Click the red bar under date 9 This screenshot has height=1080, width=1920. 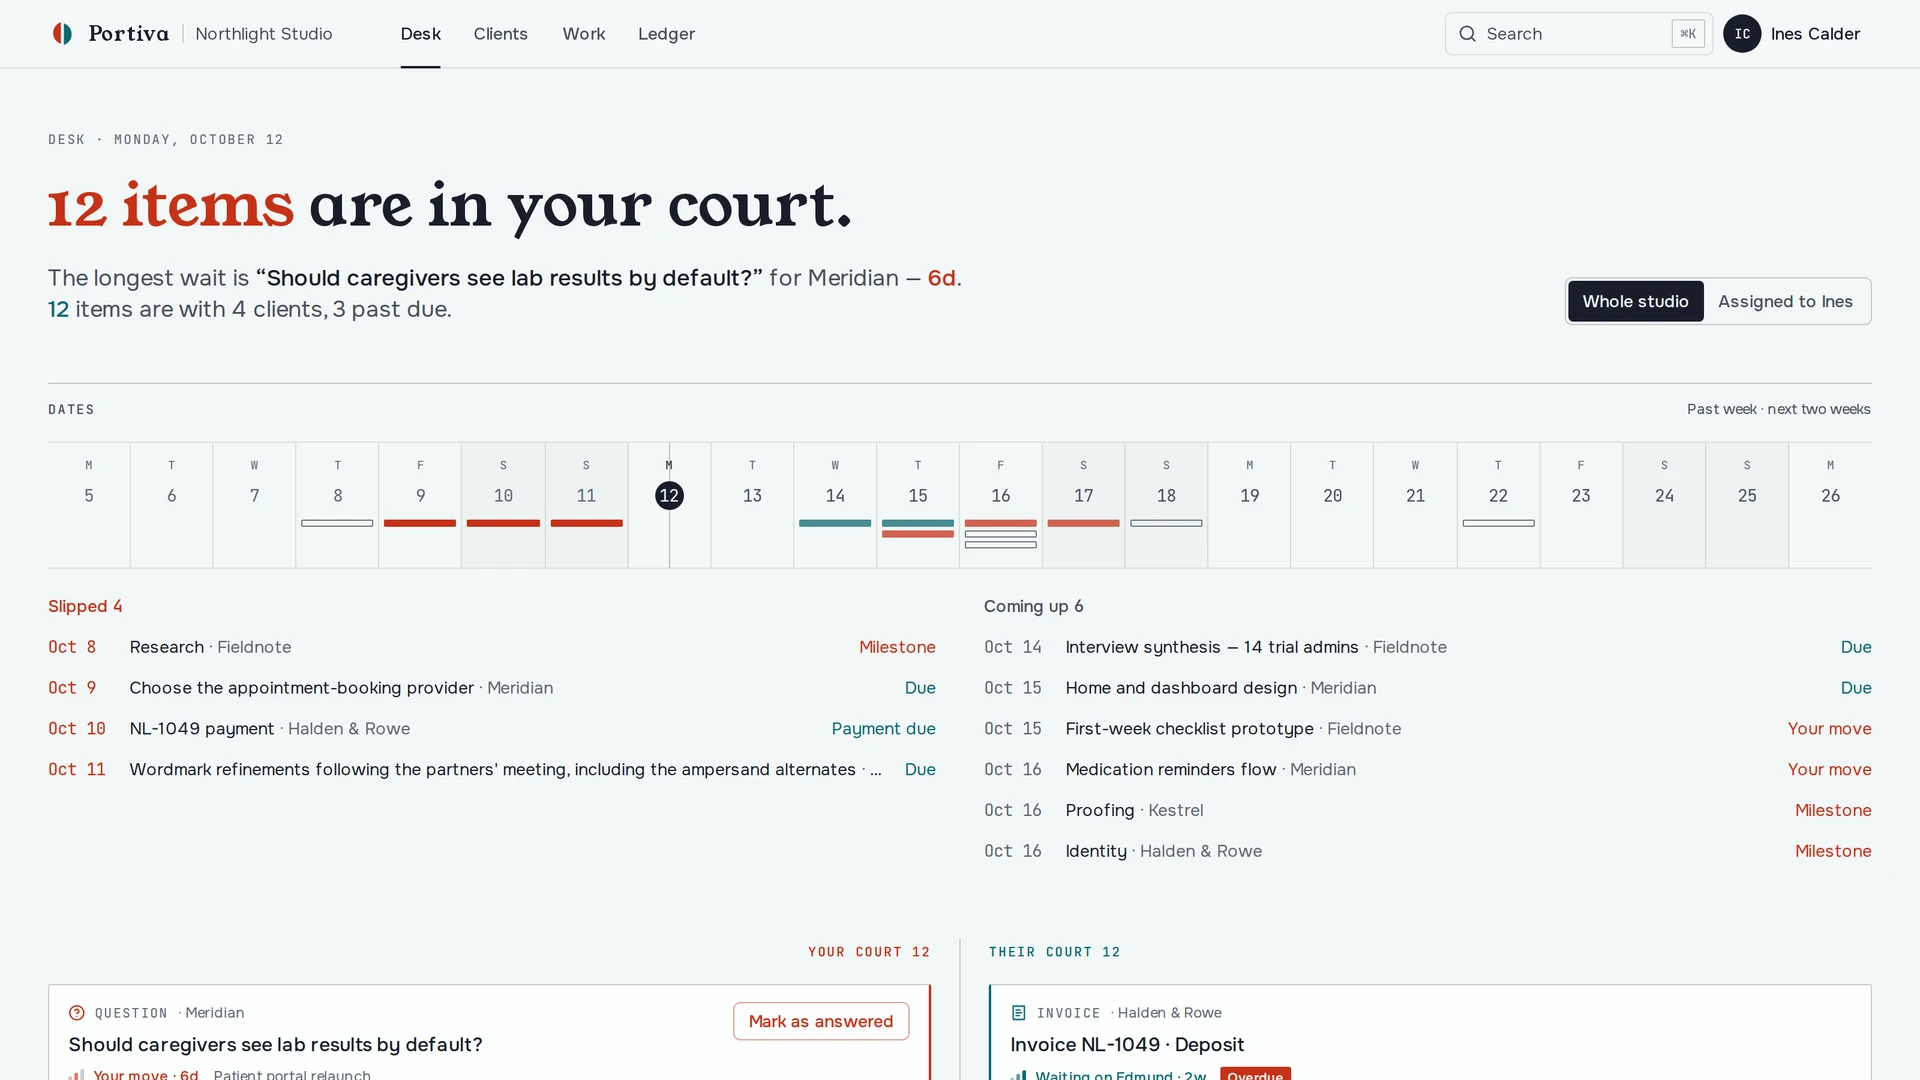pyautogui.click(x=420, y=523)
